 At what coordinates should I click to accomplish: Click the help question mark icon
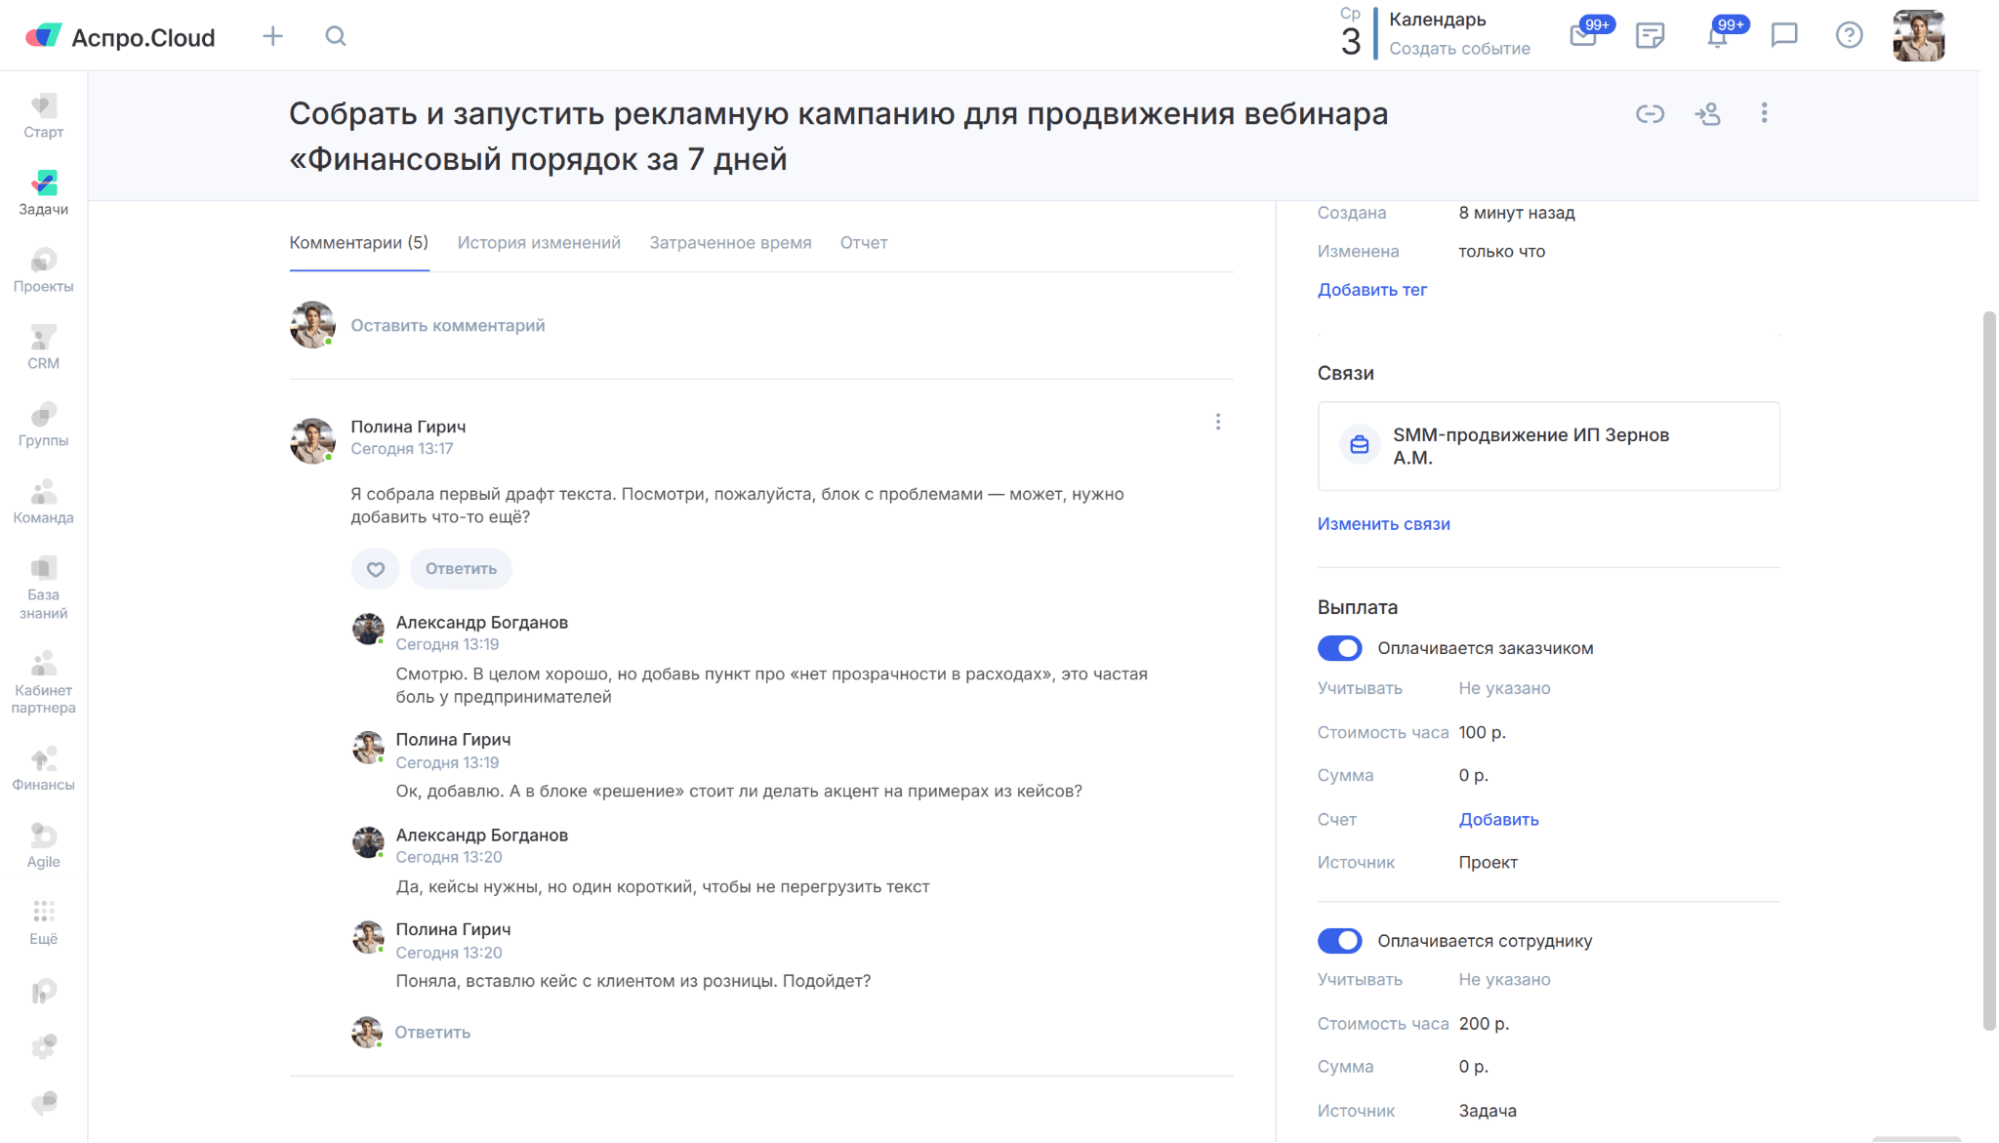point(1849,36)
